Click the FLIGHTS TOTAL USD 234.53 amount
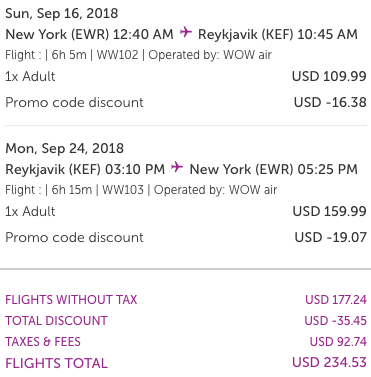 [x=329, y=362]
